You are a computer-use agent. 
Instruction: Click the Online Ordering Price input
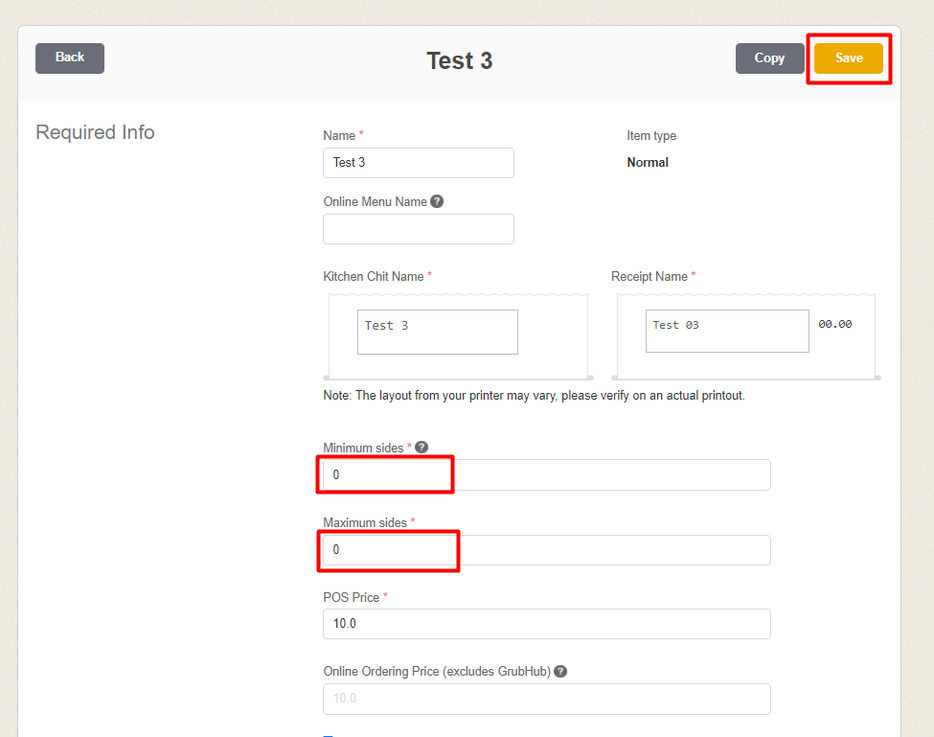546,699
